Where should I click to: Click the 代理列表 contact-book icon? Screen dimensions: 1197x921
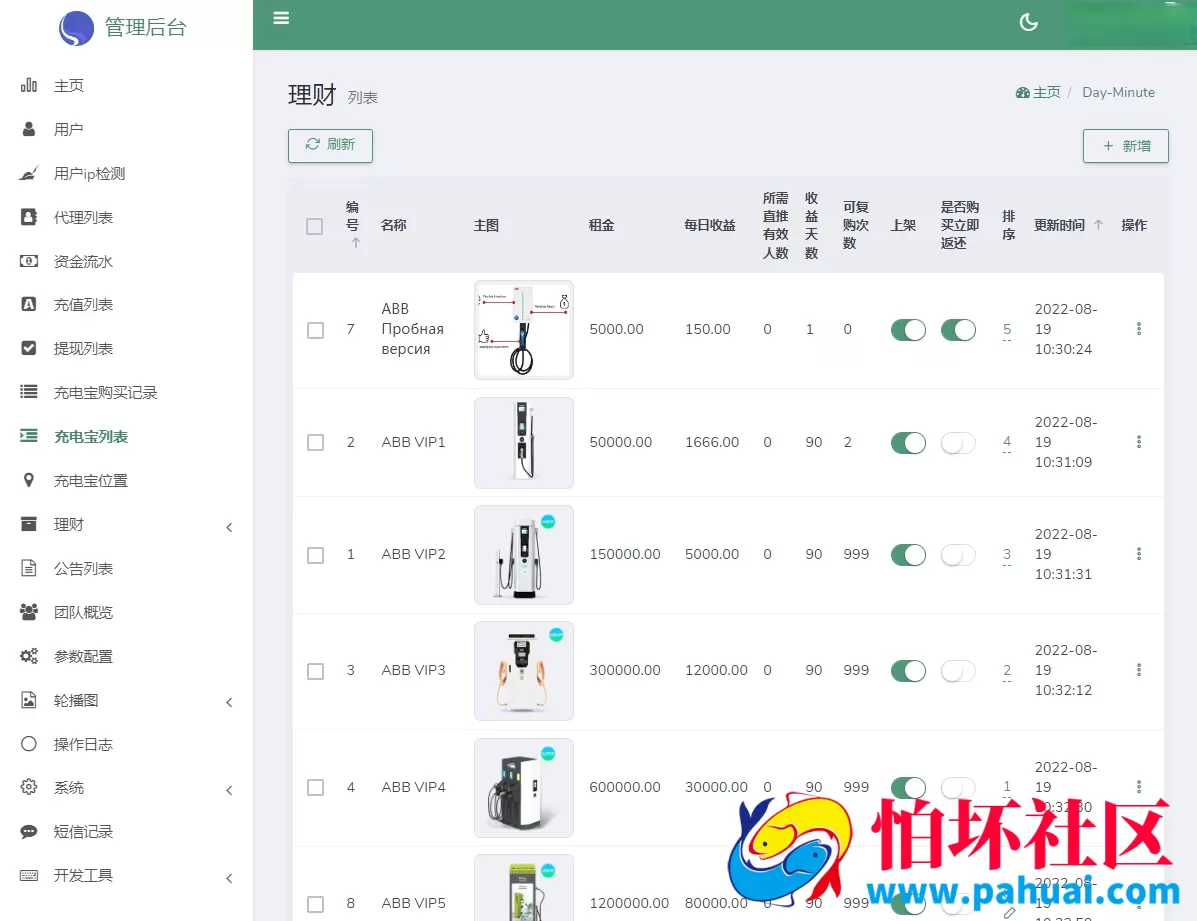tap(28, 217)
